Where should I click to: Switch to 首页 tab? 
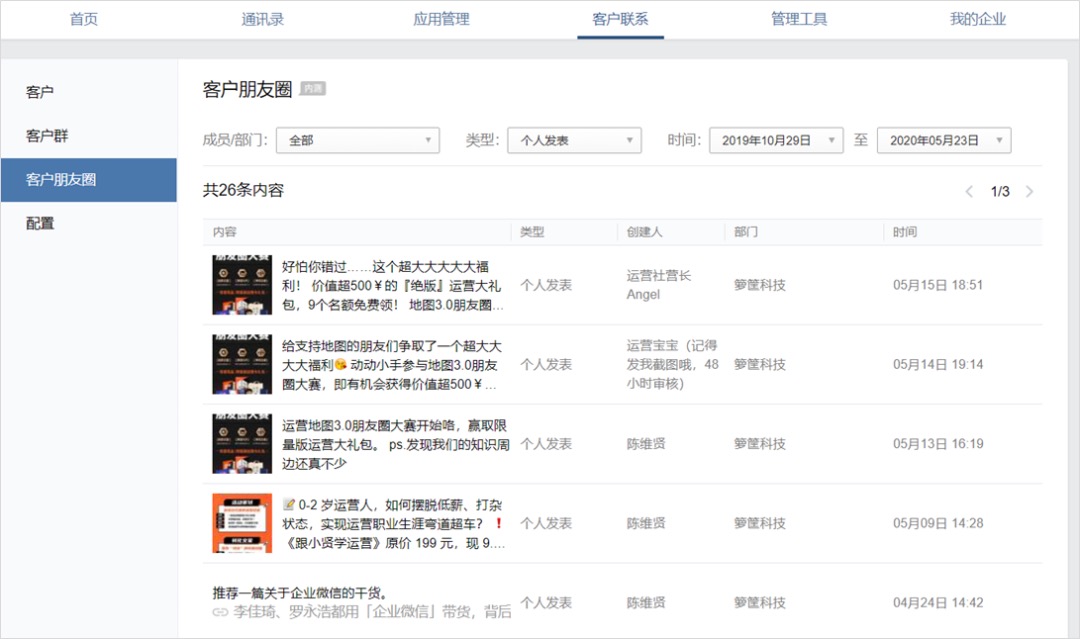(84, 19)
